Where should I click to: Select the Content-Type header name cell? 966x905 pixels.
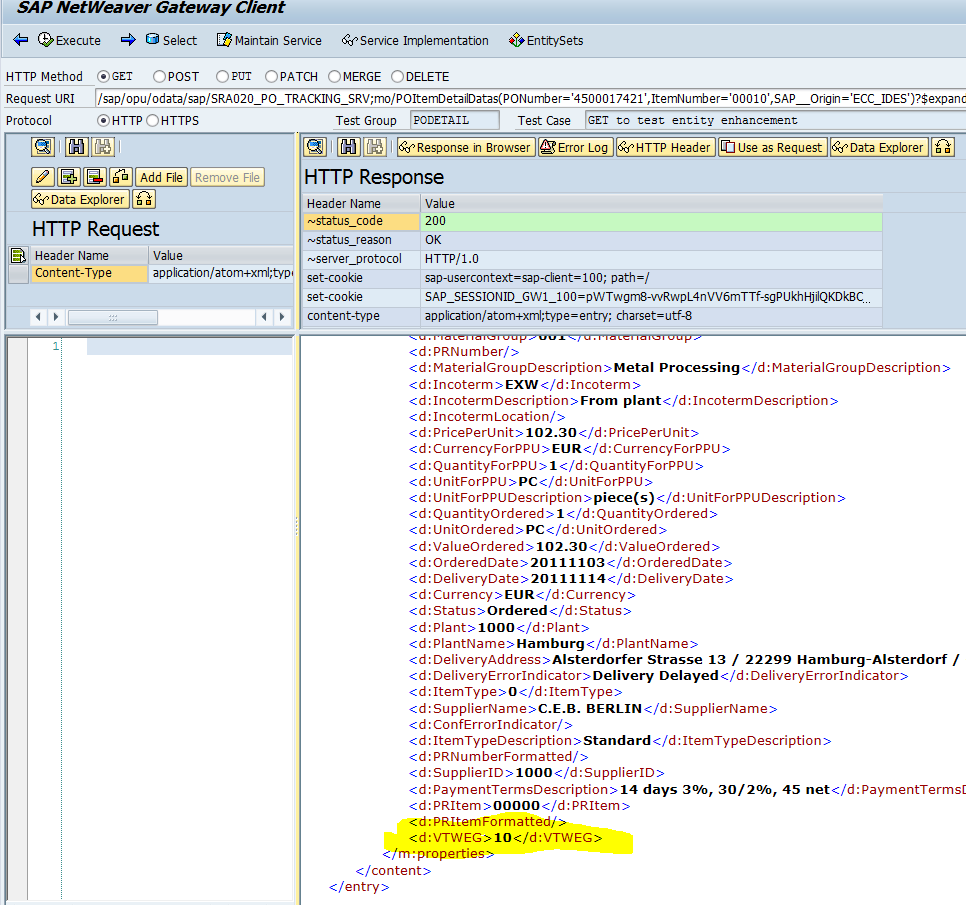click(89, 273)
